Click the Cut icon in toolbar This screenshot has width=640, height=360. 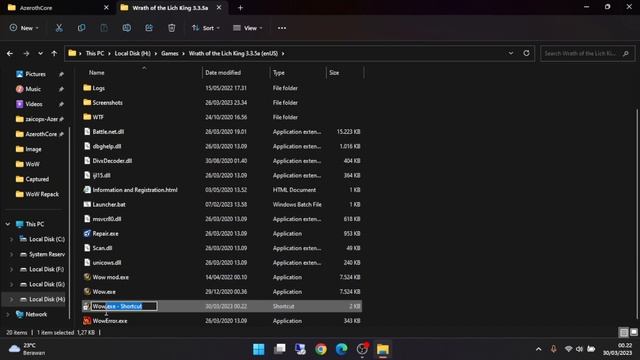click(x=59, y=28)
